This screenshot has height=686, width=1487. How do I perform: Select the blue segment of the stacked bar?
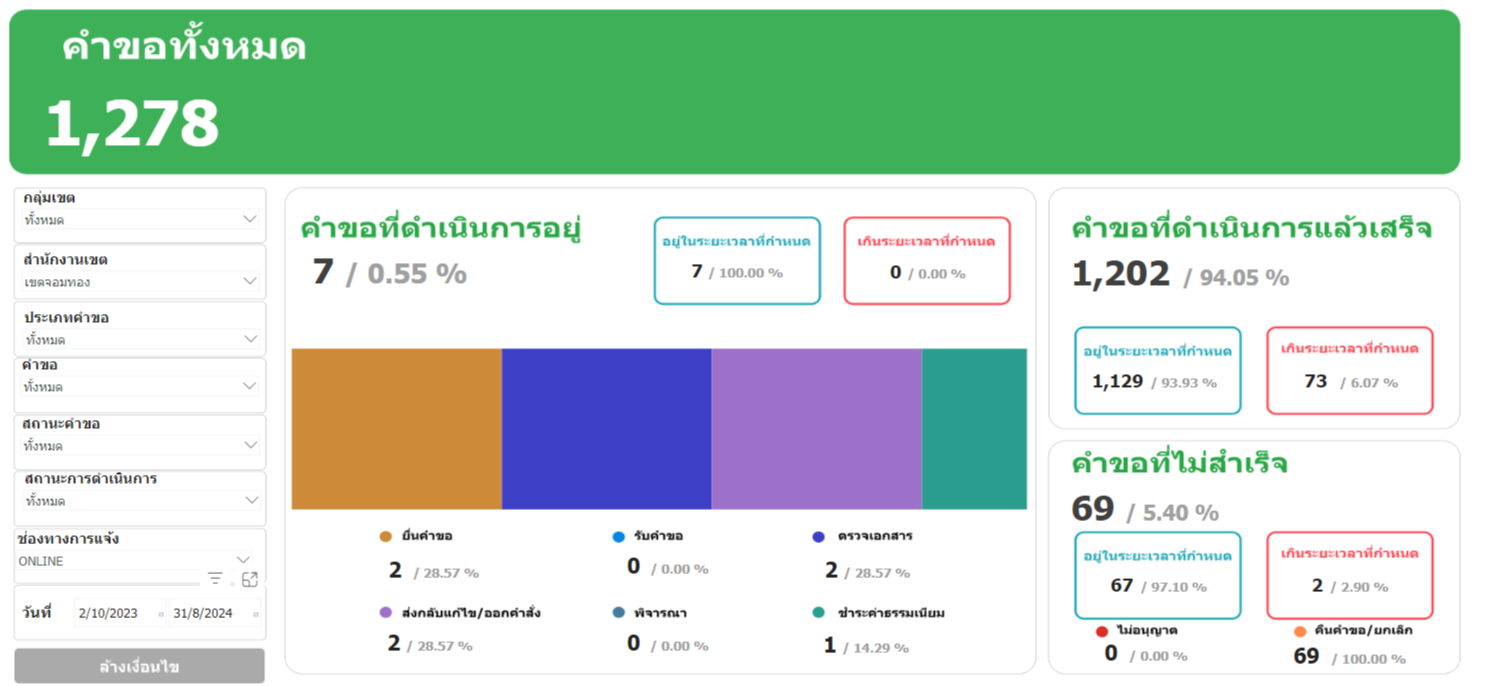pos(606,429)
